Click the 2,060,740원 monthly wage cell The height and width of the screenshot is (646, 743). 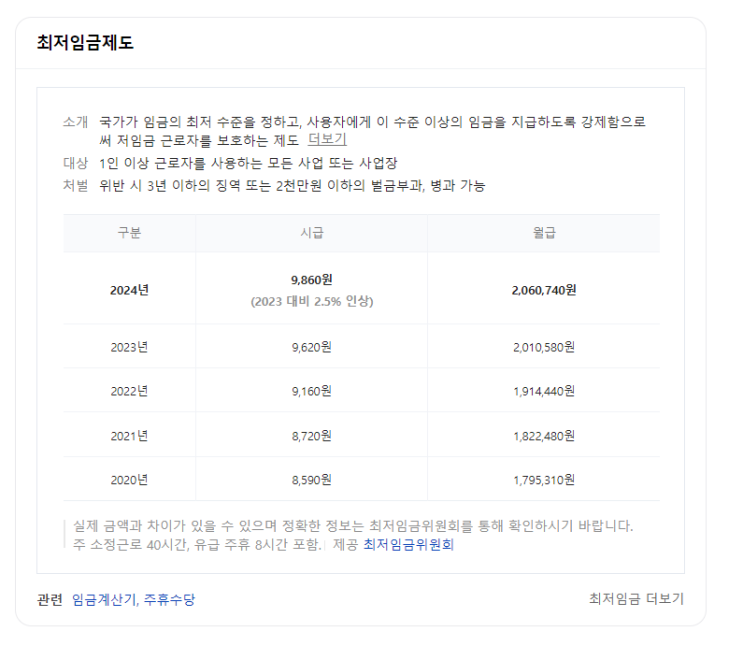click(544, 290)
